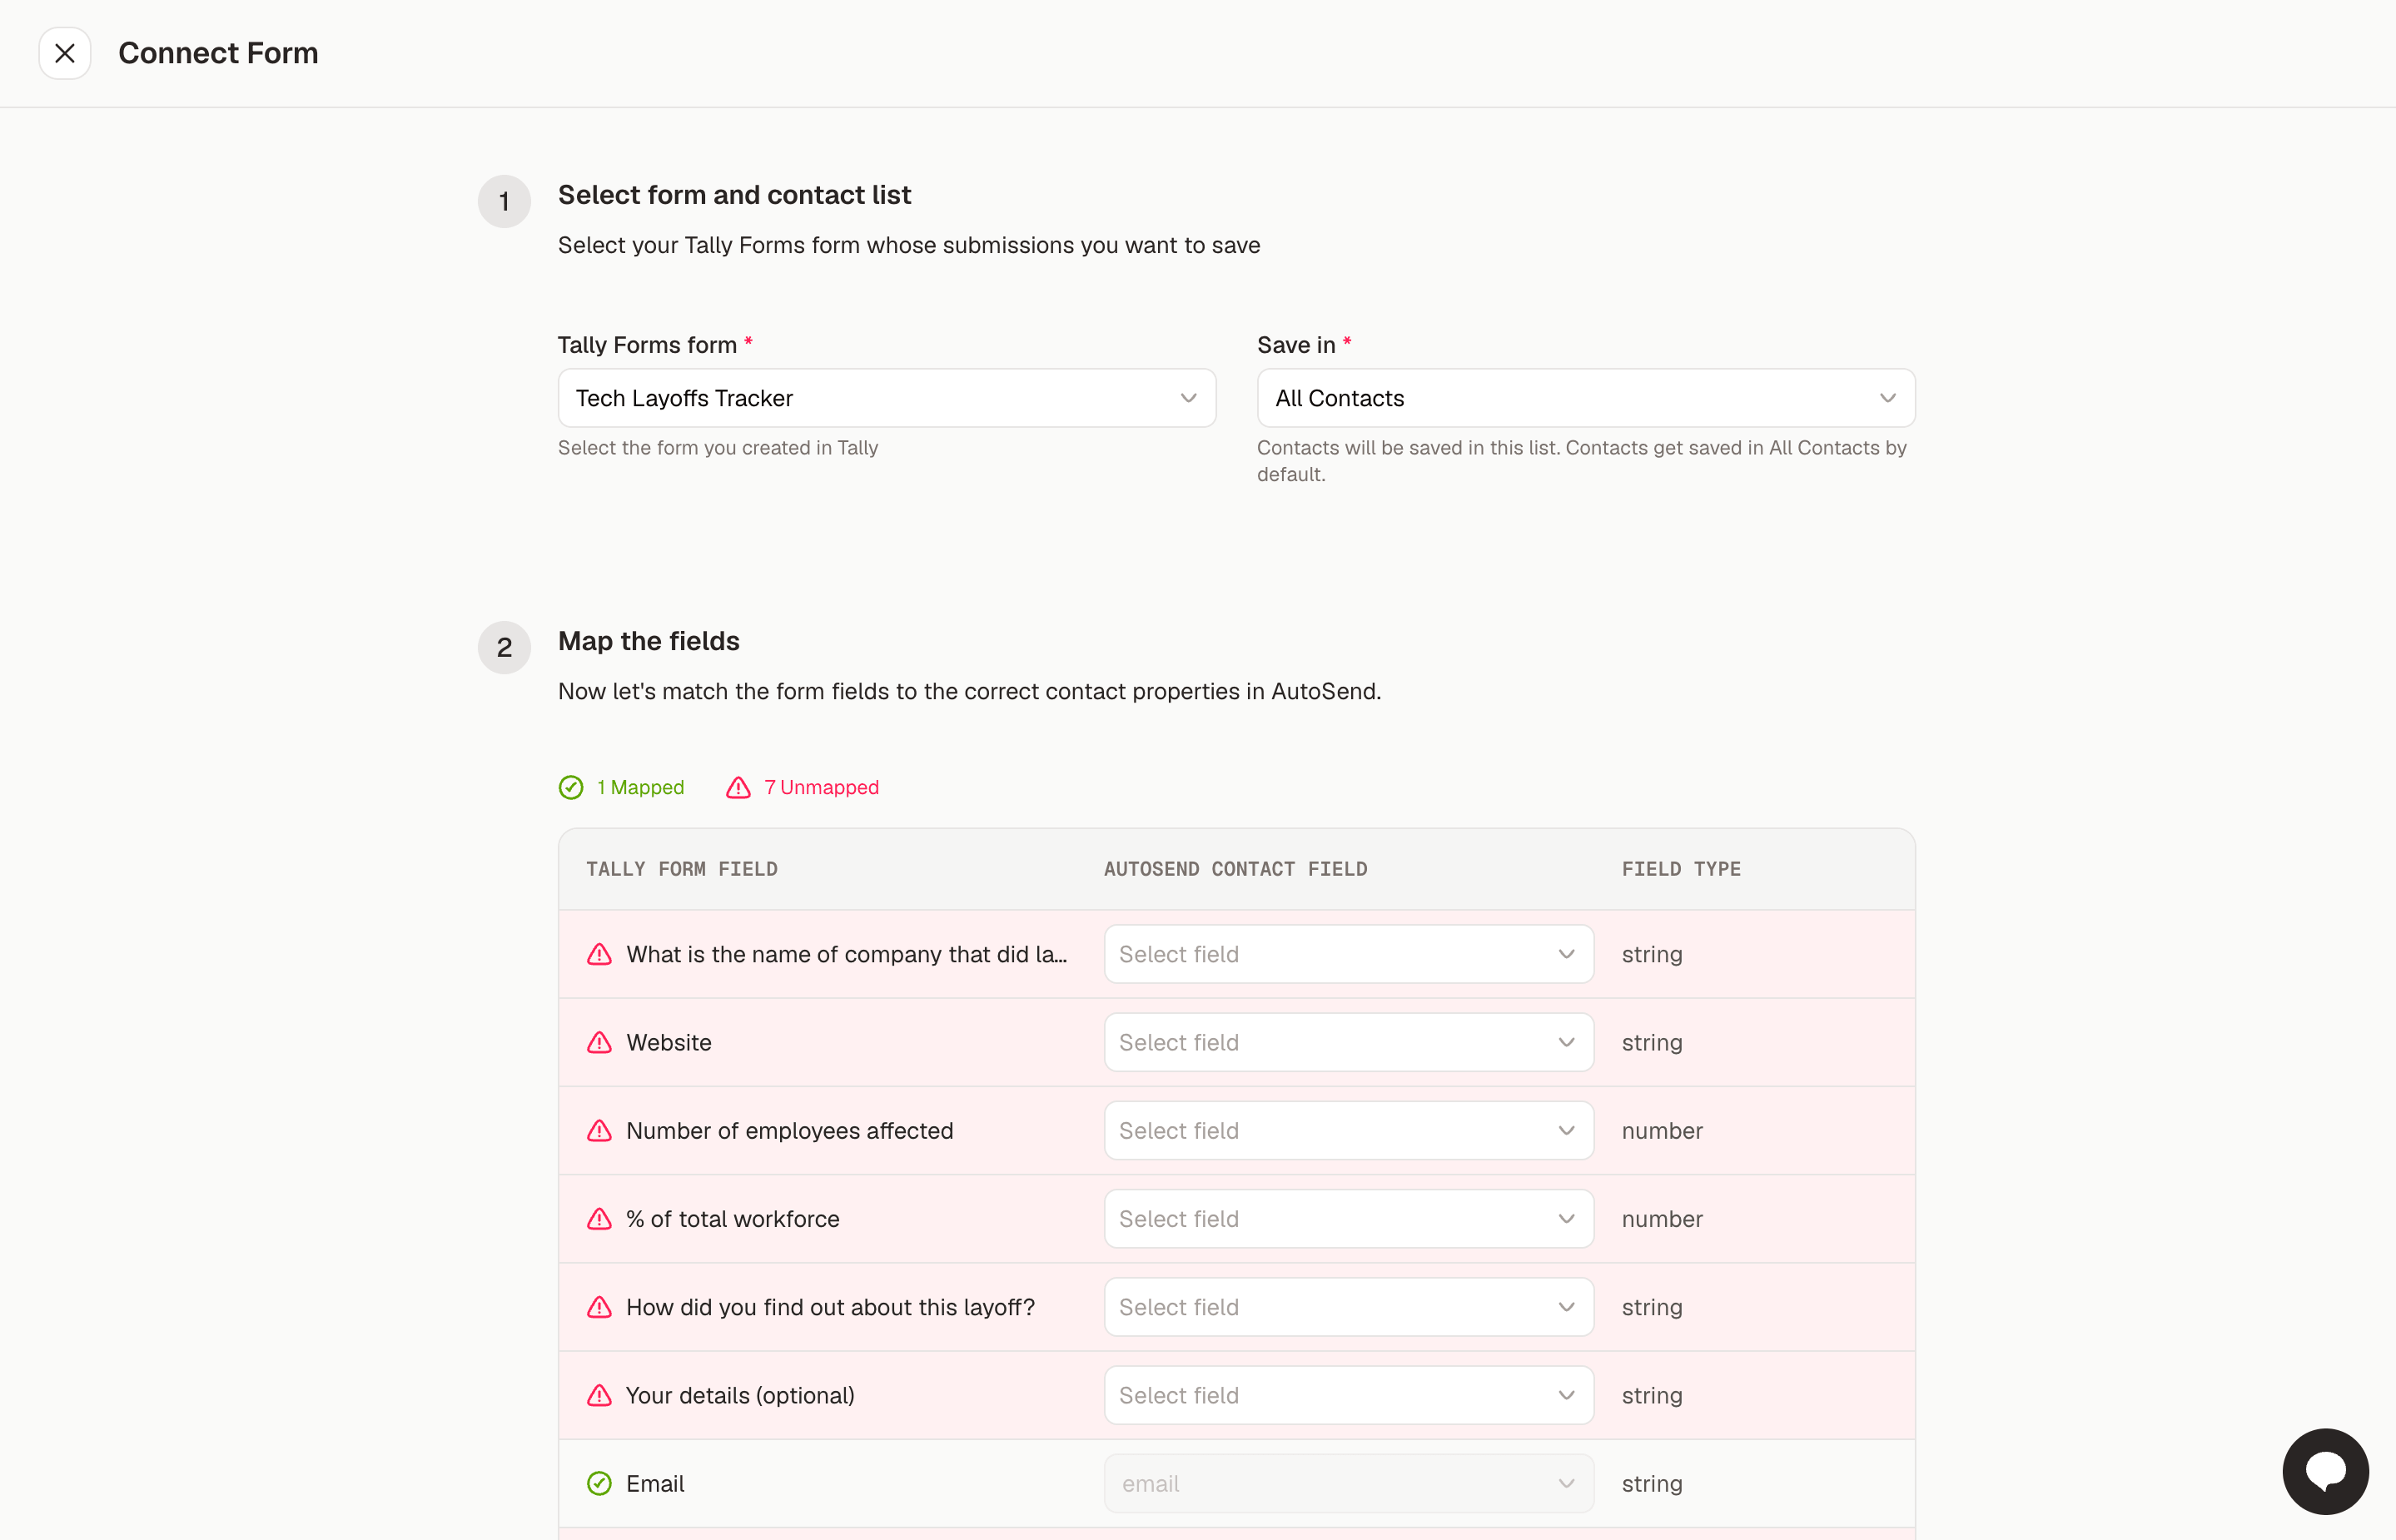
Task: Close the Connect Form dialog
Action: (65, 53)
